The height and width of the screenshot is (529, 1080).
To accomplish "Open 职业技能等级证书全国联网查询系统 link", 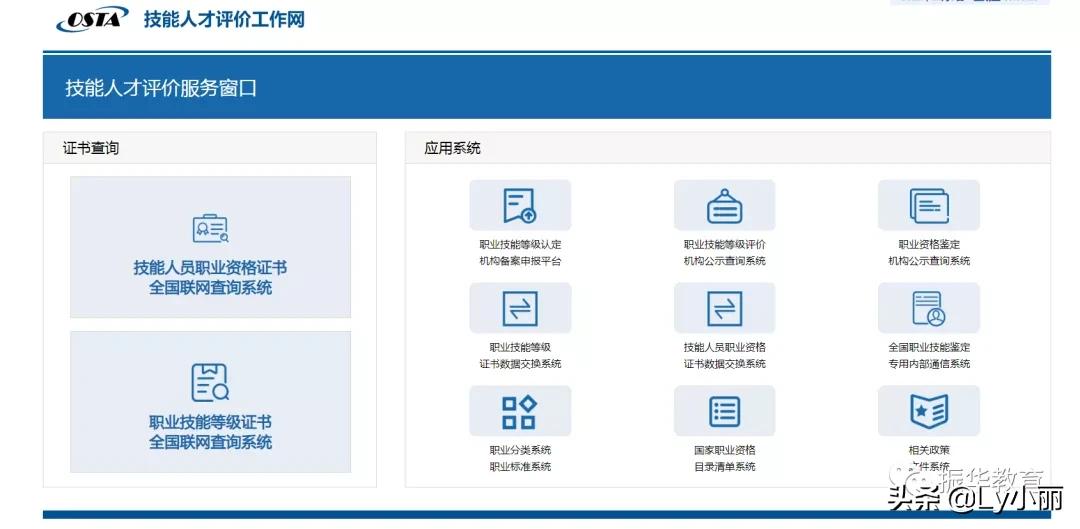I will [x=210, y=432].
